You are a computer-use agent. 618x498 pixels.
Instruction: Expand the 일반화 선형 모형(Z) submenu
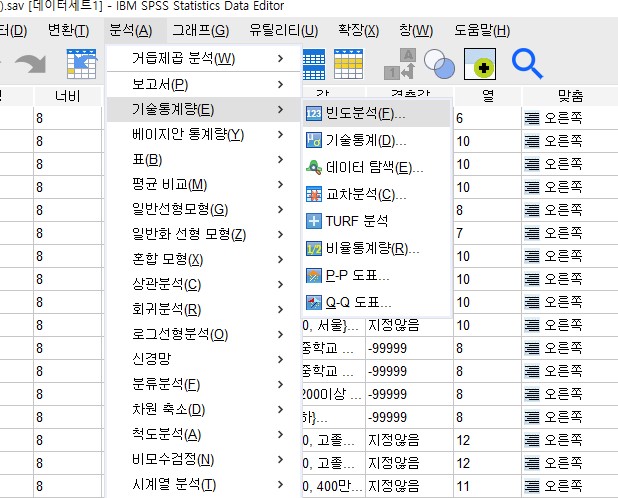204,235
